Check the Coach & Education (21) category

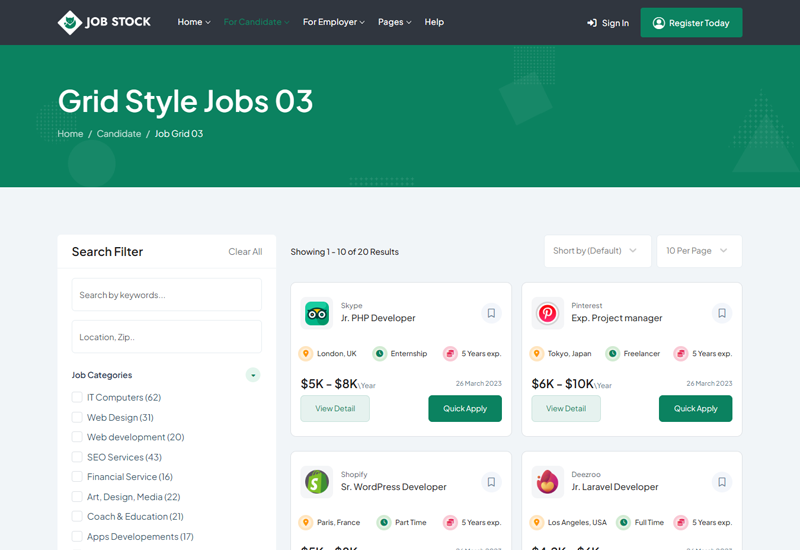coord(77,516)
